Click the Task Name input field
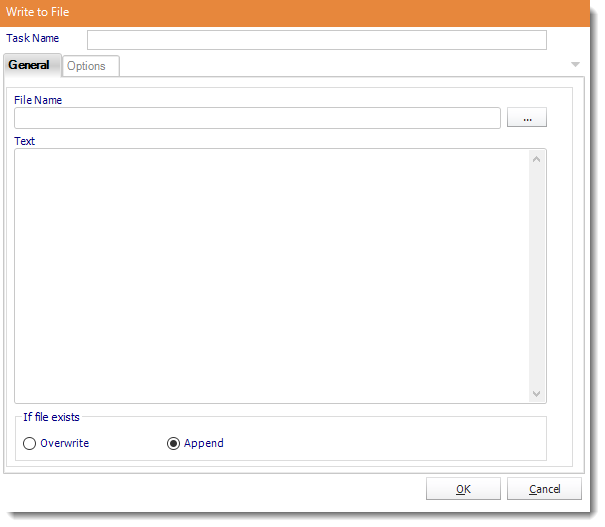This screenshot has width=605, height=527. pyautogui.click(x=316, y=40)
